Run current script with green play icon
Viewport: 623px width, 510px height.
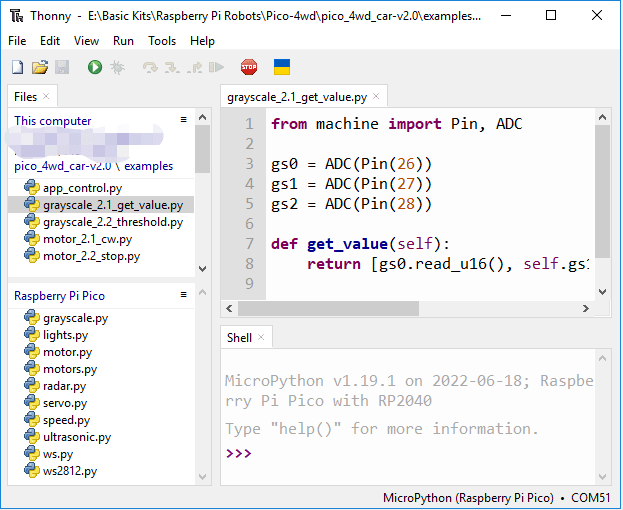(95, 67)
